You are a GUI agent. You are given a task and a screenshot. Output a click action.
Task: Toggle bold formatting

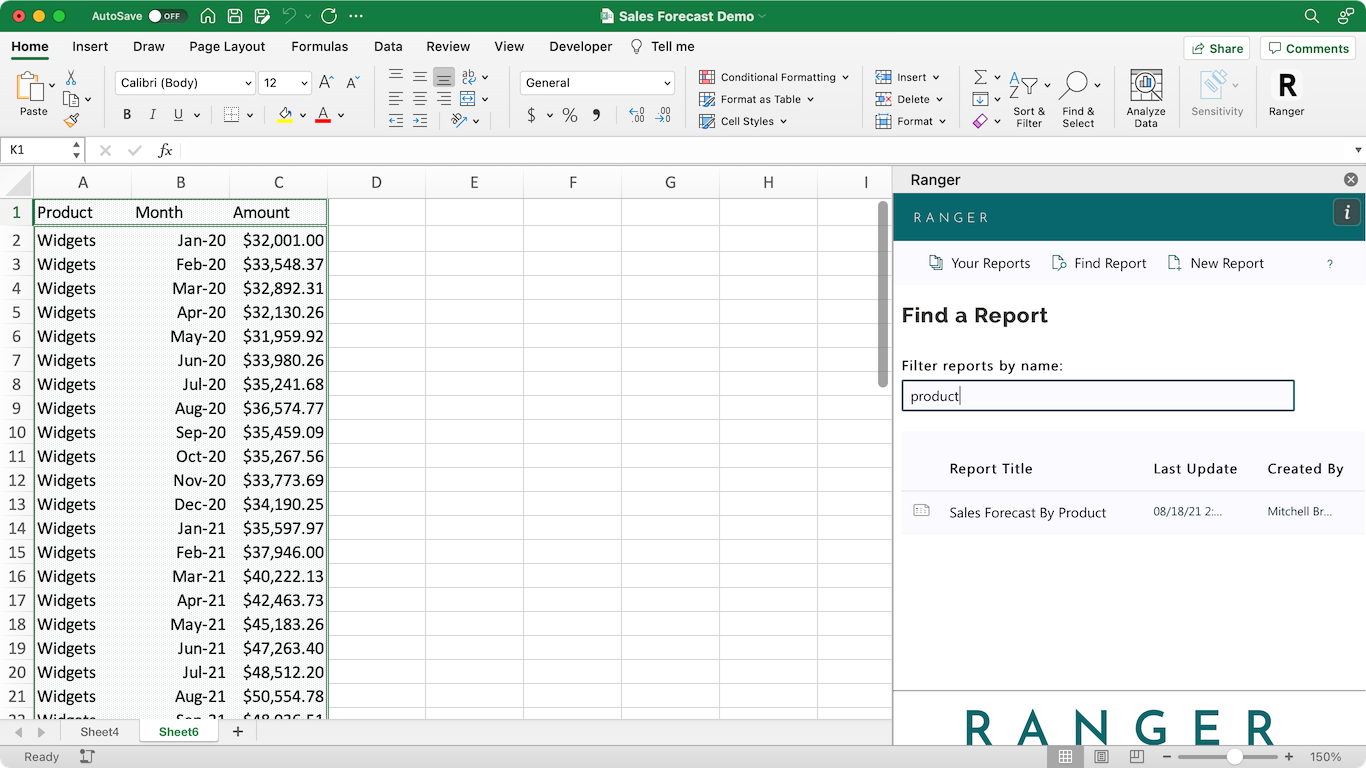tap(127, 115)
